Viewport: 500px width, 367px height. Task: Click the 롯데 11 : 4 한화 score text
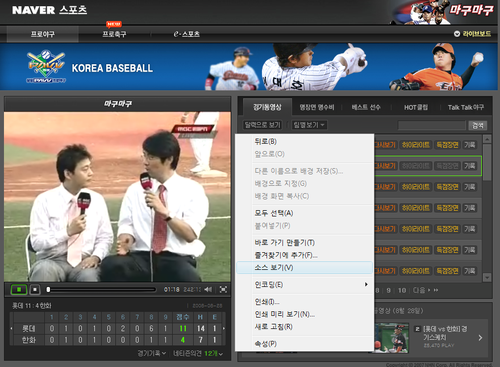point(32,306)
